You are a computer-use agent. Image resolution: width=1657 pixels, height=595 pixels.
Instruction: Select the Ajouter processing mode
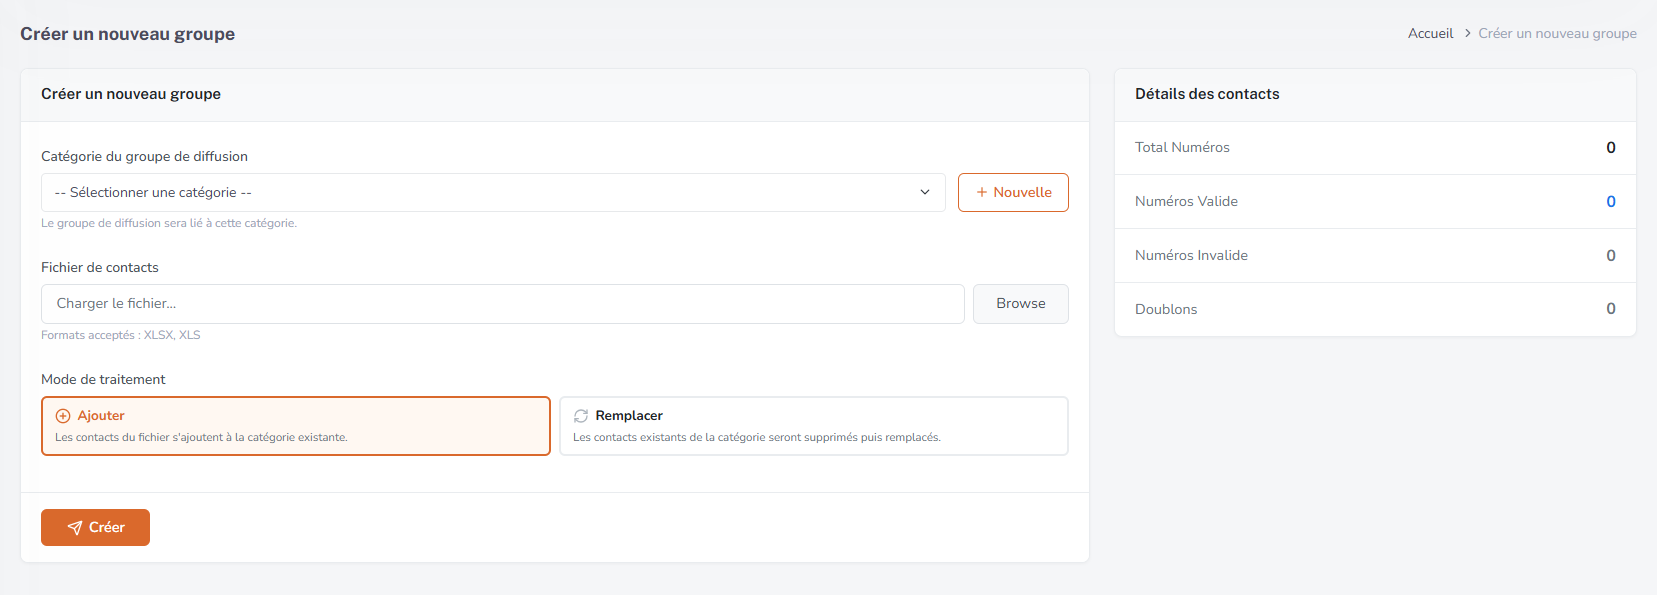[296, 426]
